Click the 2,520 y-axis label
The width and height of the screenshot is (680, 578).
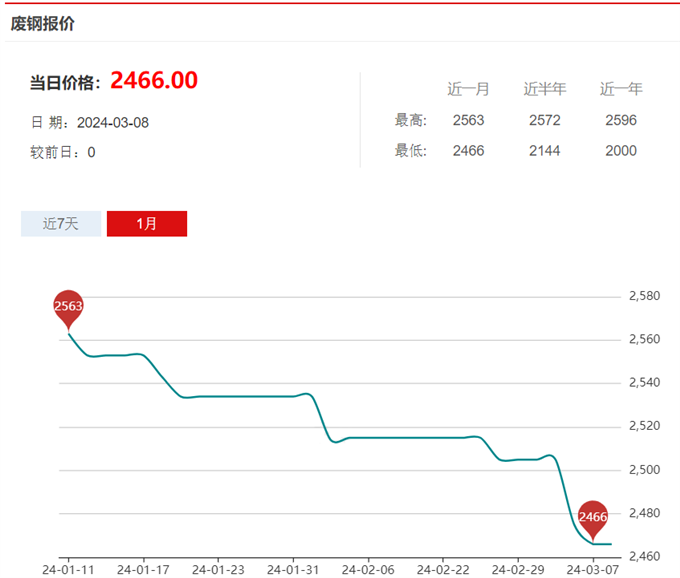[x=644, y=426]
